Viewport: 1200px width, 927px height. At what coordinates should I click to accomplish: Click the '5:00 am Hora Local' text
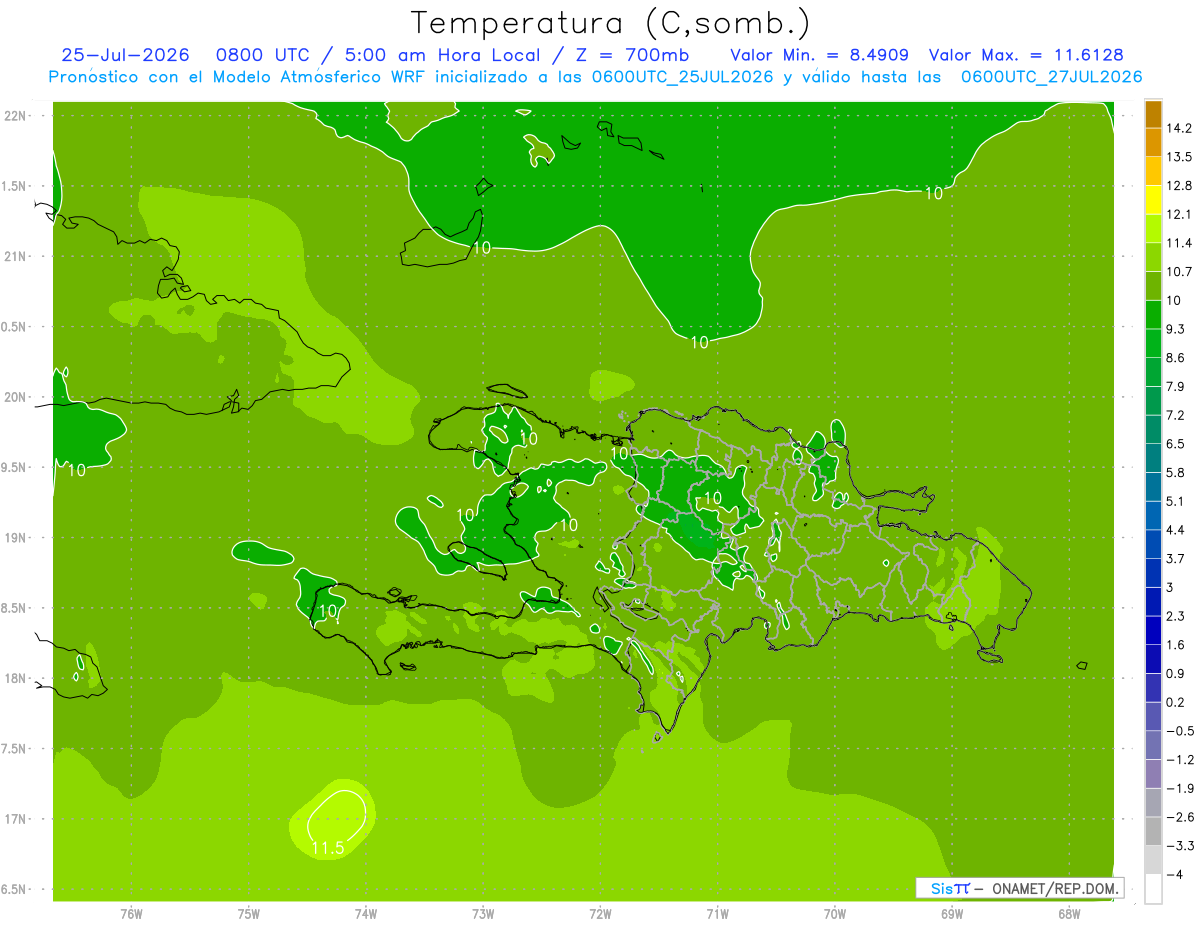442,55
